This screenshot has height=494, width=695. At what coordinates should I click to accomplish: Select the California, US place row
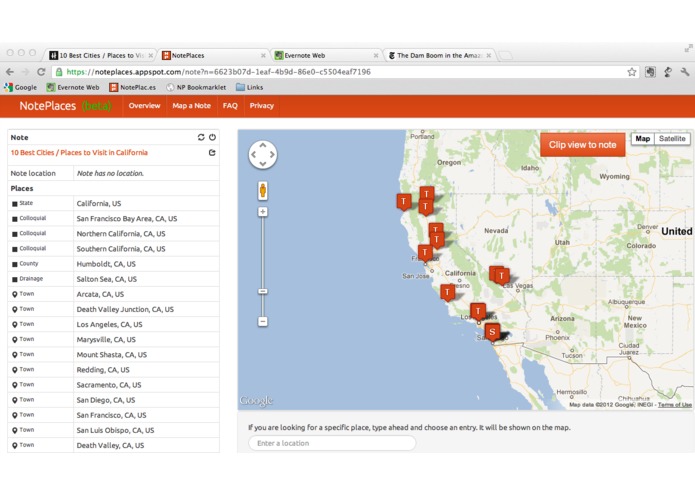click(113, 203)
